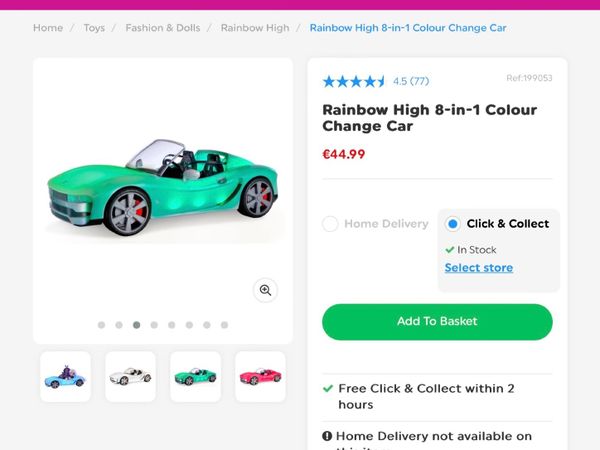The image size is (600, 450).
Task: Jump to the last carousel dot
Action: [x=224, y=325]
